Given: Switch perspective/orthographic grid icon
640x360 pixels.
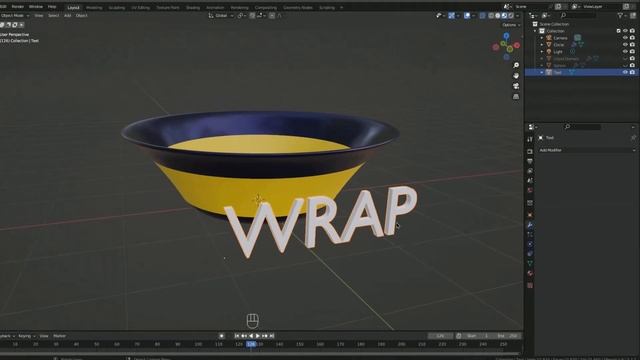Looking at the screenshot, I should 516,97.
